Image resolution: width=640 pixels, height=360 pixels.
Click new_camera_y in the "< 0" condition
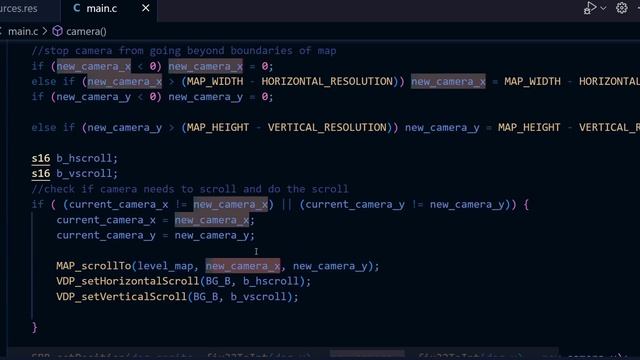tap(93, 97)
